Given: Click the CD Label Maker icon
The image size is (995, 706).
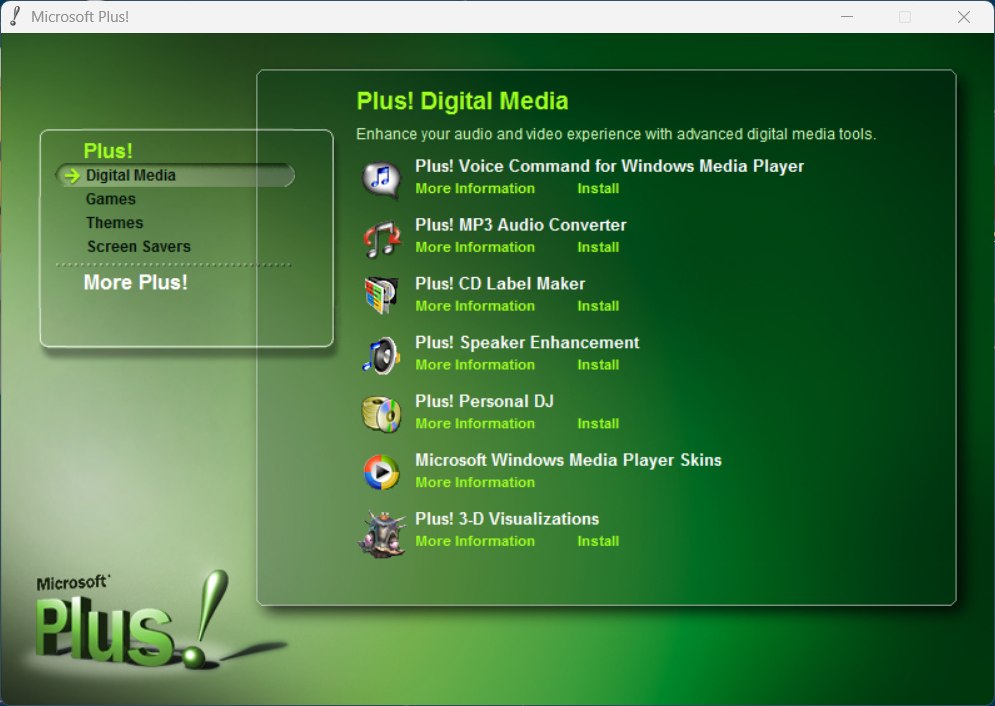Looking at the screenshot, I should [380, 296].
